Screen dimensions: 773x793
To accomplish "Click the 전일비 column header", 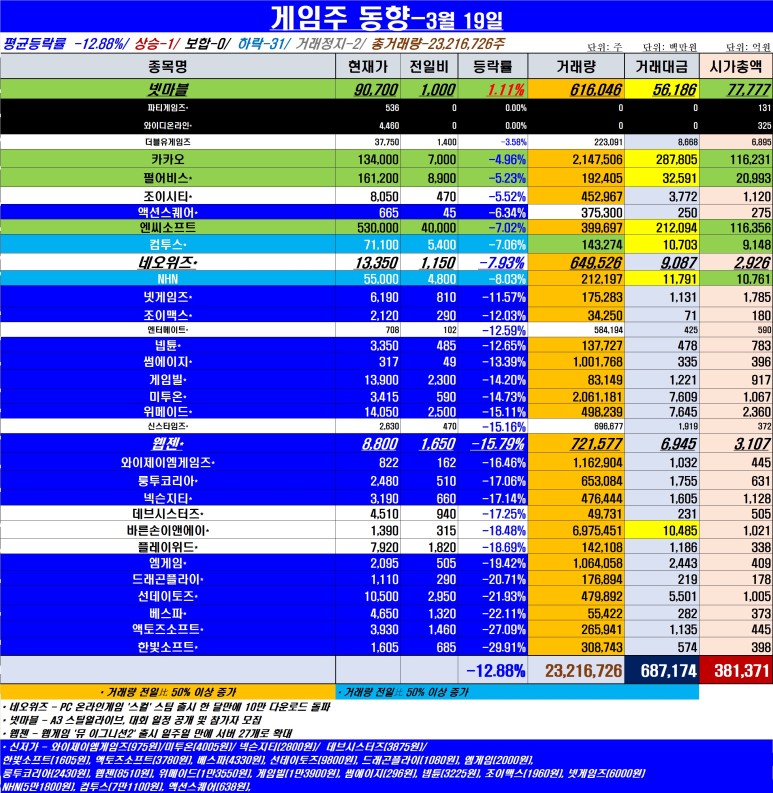I will 429,66.
